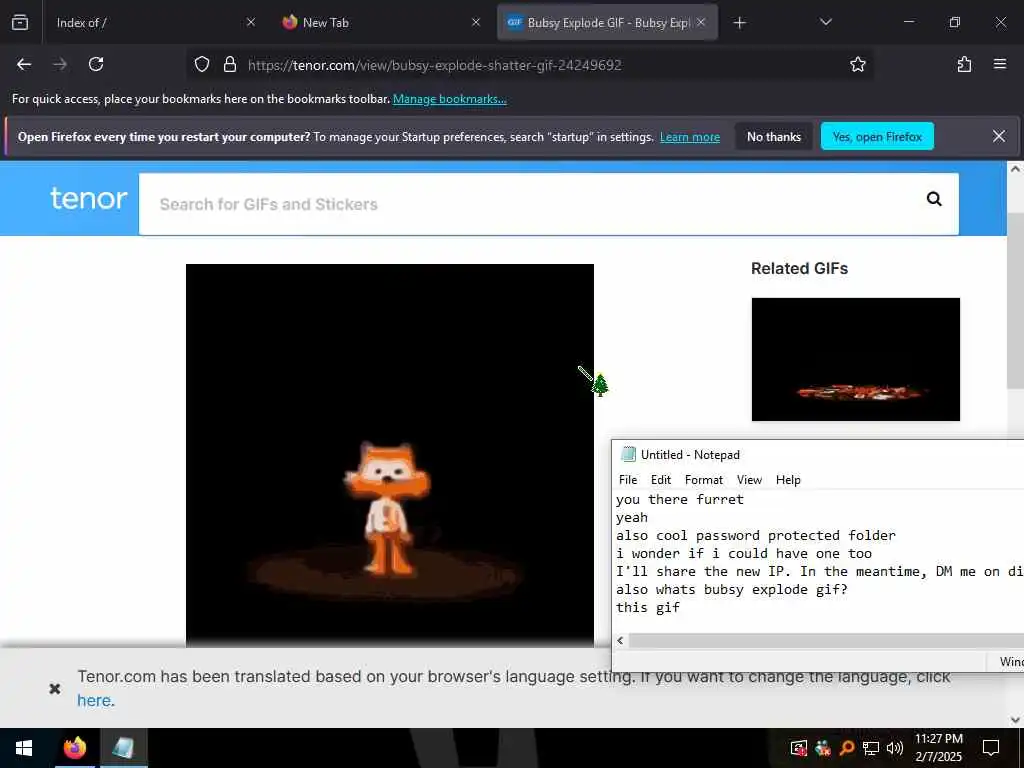Click the orange magnifier tray icon
Image resolution: width=1024 pixels, height=768 pixels.
847,748
